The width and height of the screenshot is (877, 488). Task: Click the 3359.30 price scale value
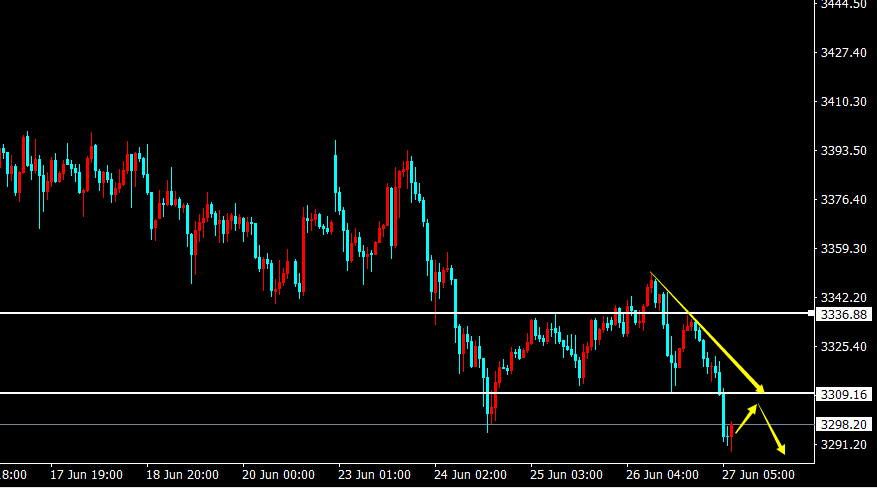[x=843, y=248]
